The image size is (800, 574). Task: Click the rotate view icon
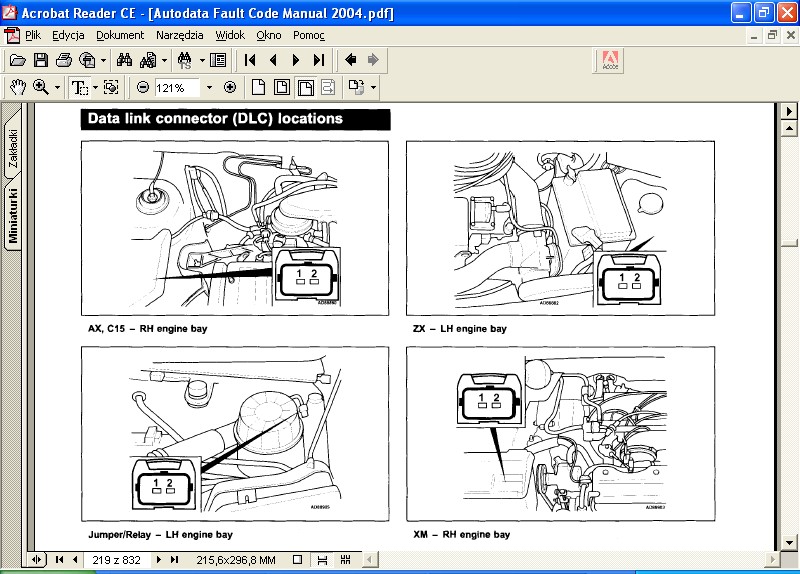click(357, 87)
